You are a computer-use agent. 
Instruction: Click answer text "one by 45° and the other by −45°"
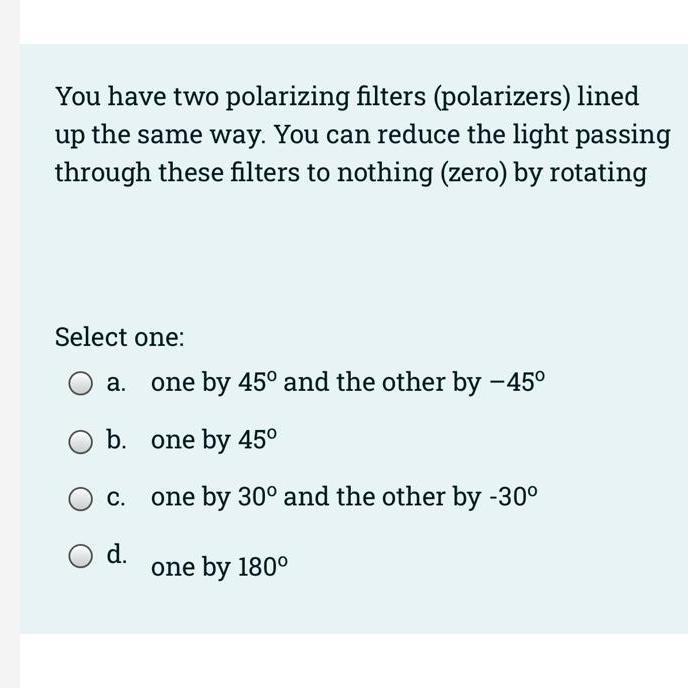tap(350, 382)
